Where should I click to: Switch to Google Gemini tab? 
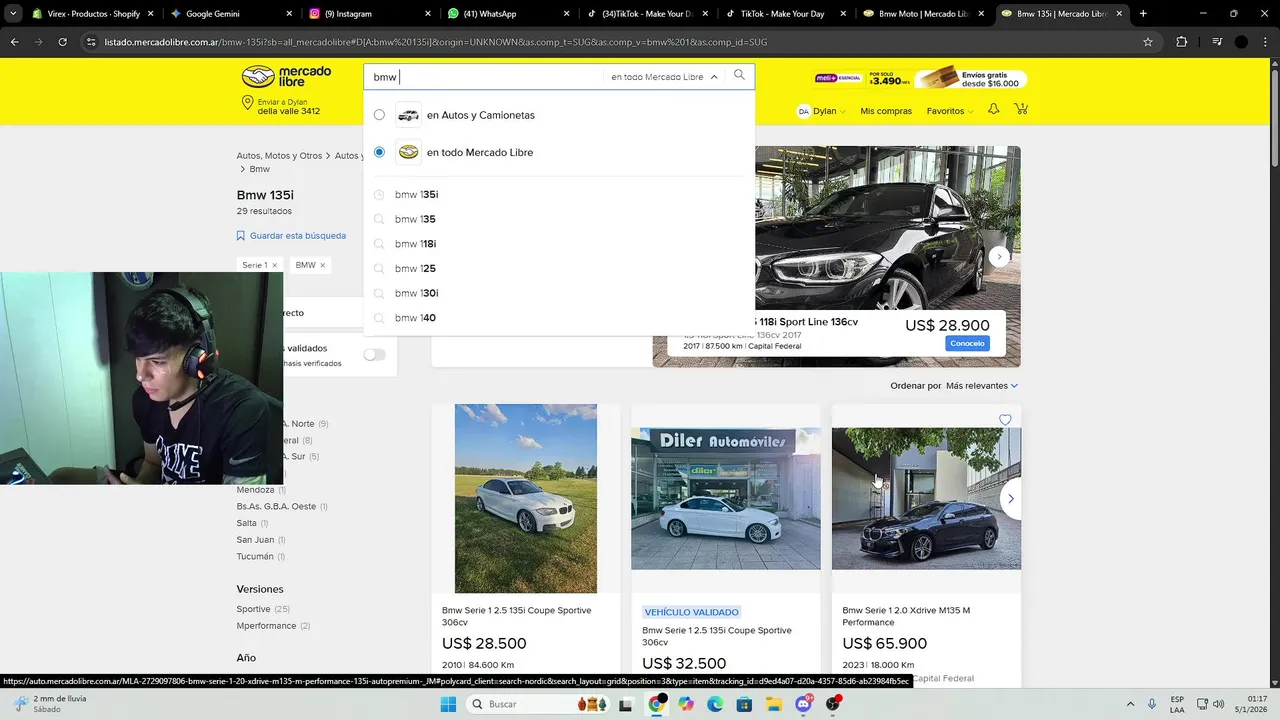pos(229,14)
